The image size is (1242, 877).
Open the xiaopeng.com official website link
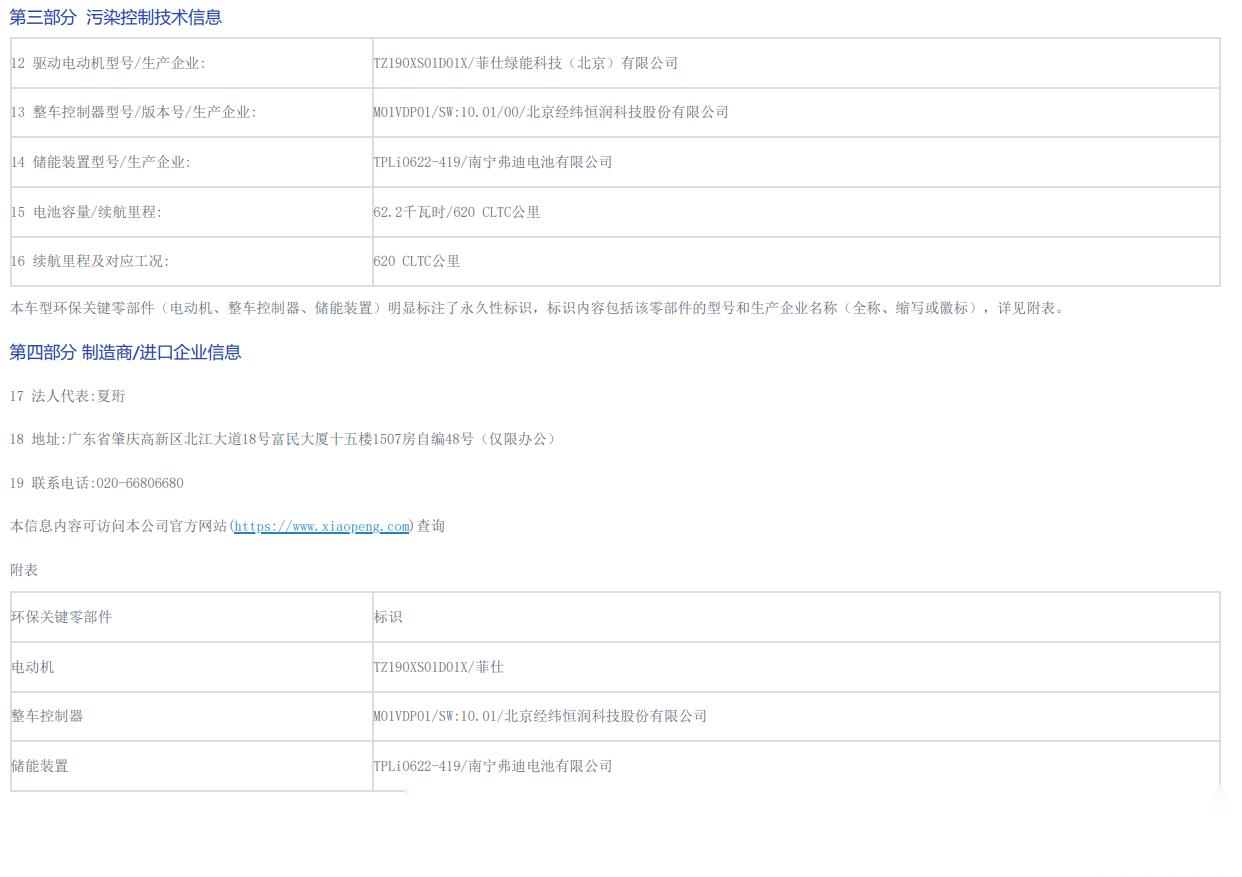tap(322, 527)
